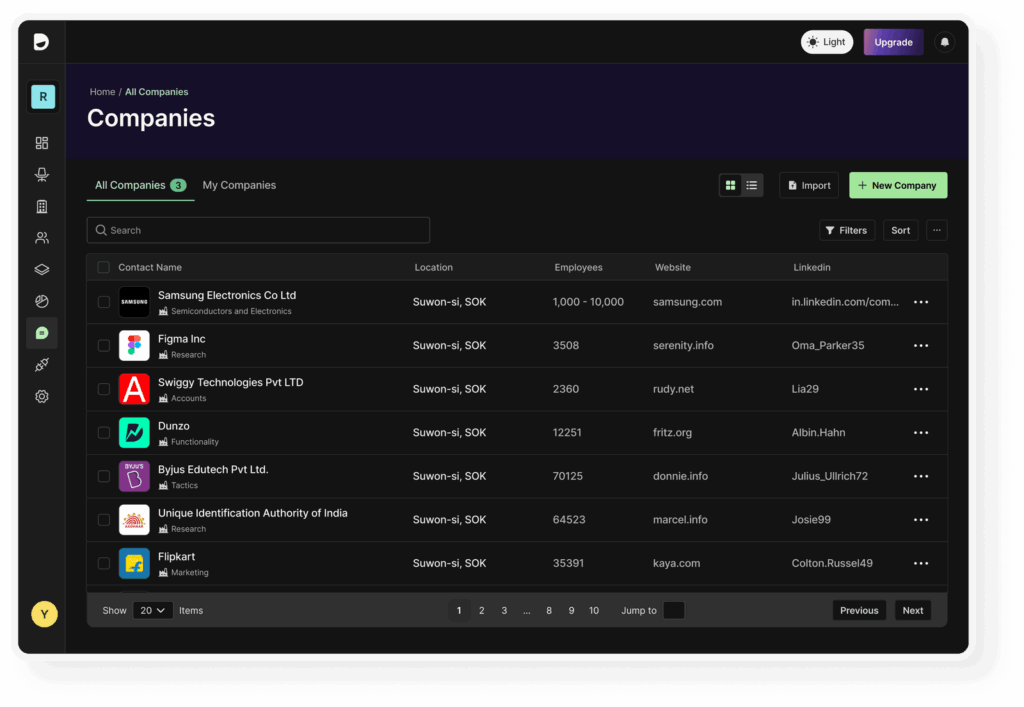Open row actions menu for Dunzo
Viewport: 1024px width, 707px height.
click(921, 432)
